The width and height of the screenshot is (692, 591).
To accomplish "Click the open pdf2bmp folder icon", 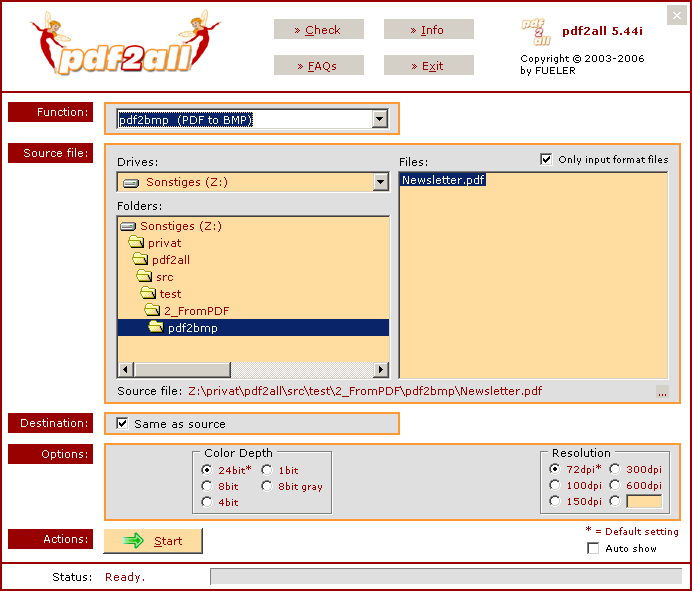I will 156,327.
